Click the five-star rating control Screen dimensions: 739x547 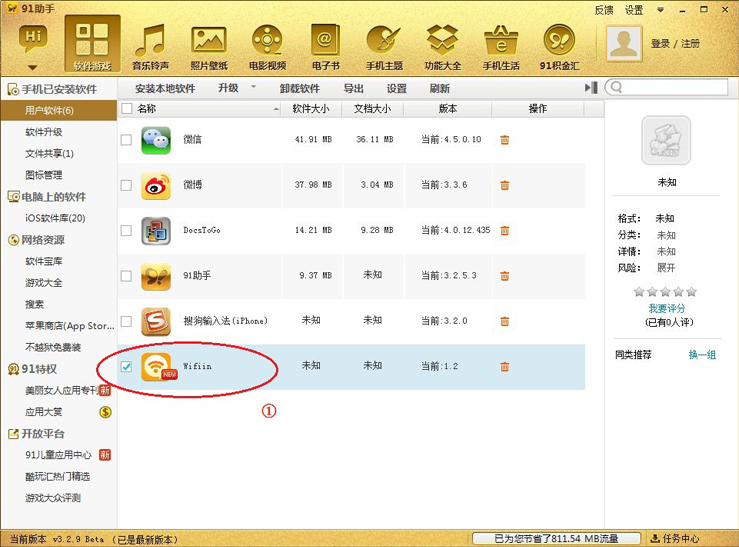point(665,292)
